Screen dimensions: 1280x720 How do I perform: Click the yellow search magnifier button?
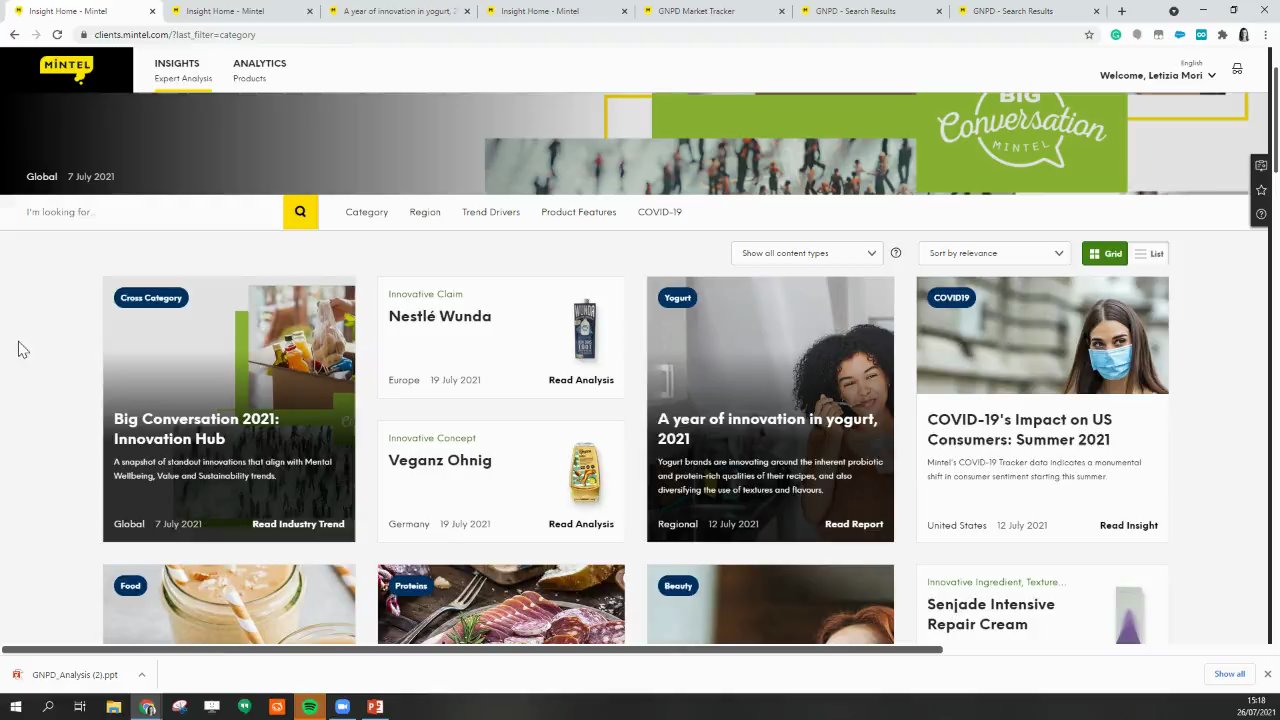pyautogui.click(x=300, y=212)
